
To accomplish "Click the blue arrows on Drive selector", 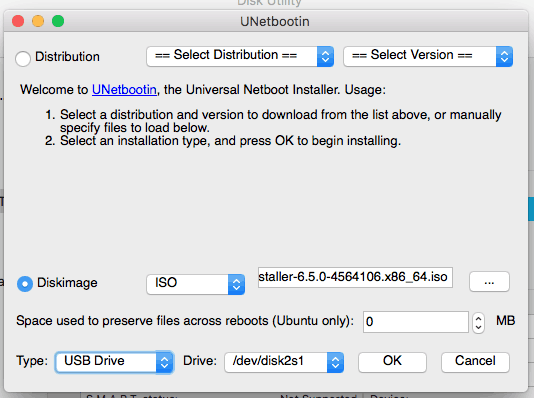I will pos(335,362).
